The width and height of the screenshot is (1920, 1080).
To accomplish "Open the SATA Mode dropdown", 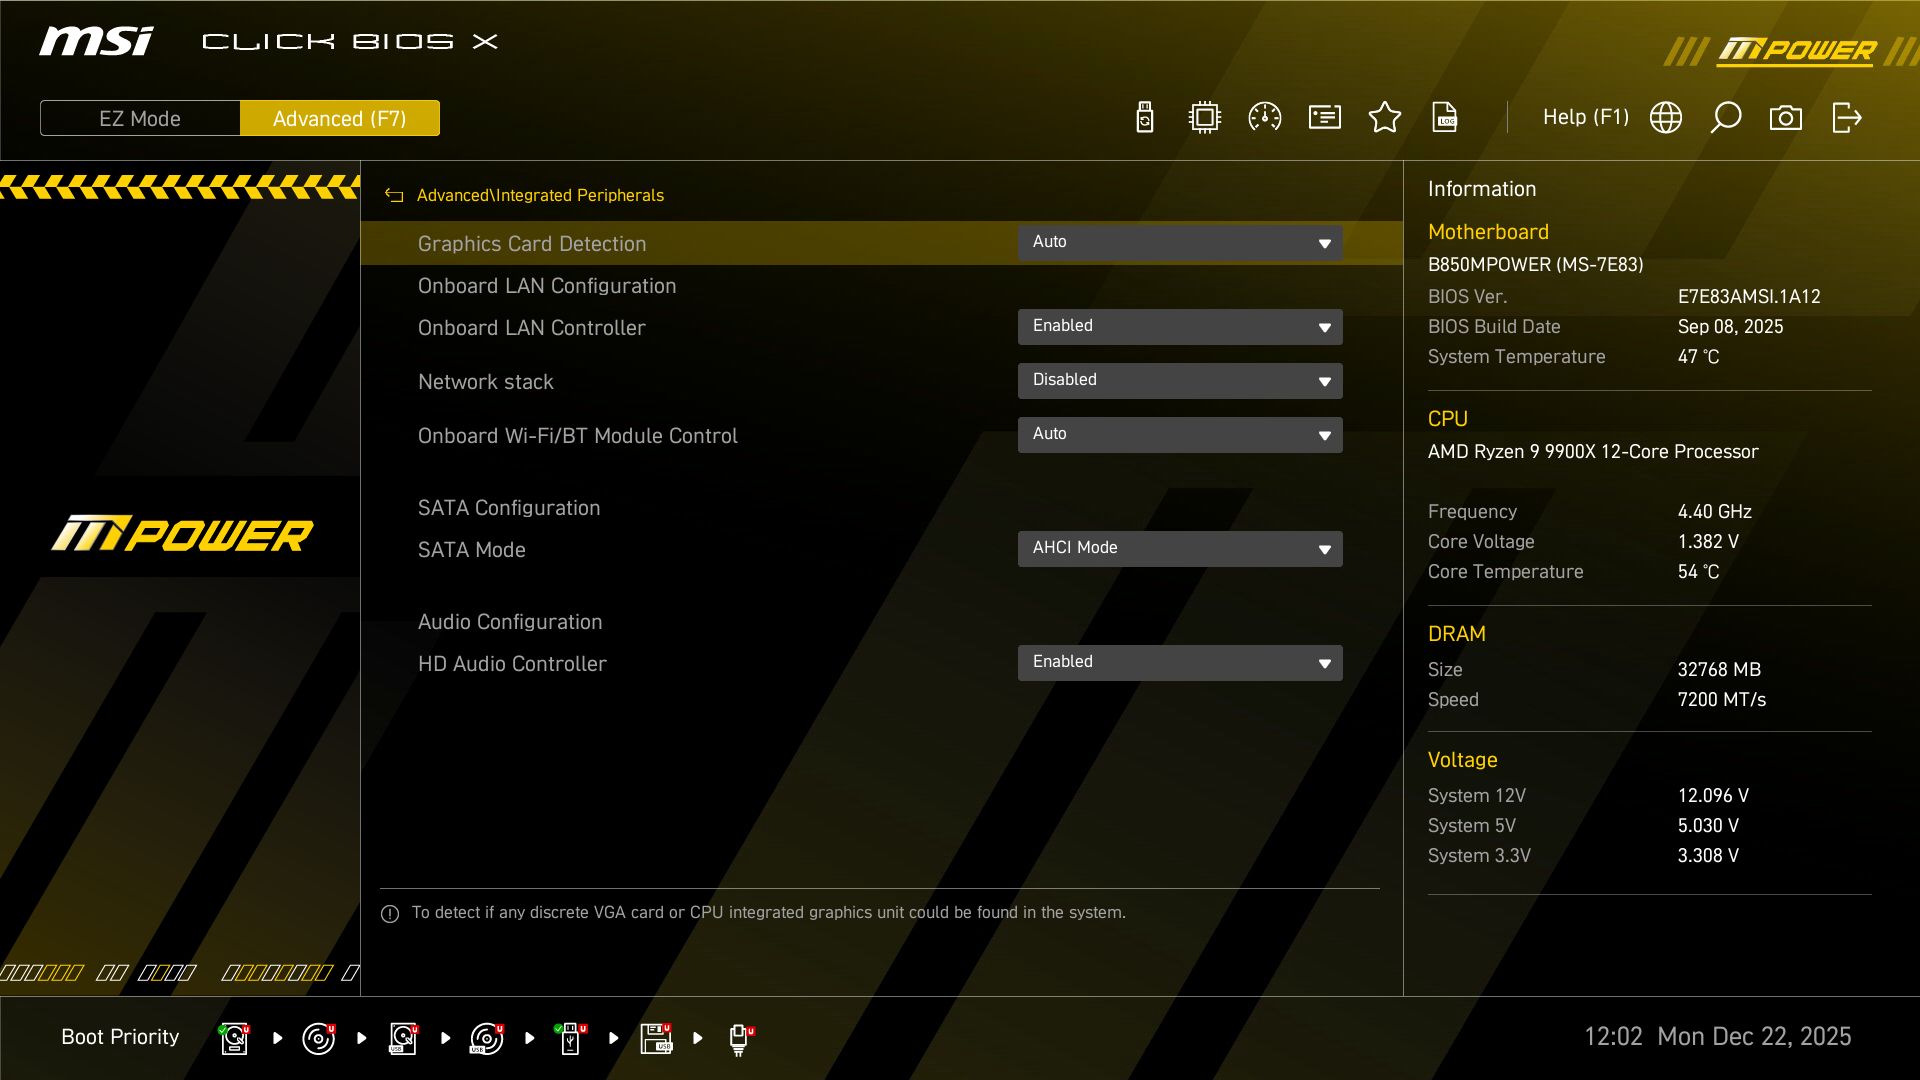I will tap(1180, 548).
